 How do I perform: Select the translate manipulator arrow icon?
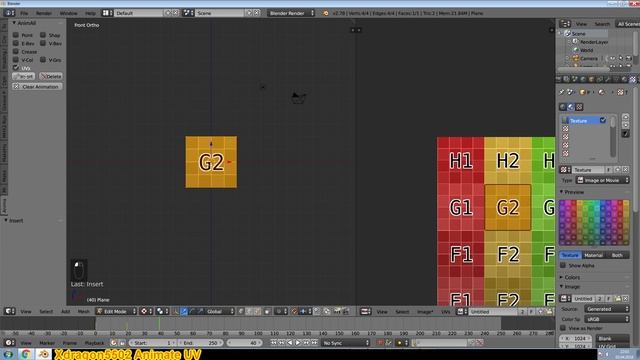pyautogui.click(x=184, y=311)
